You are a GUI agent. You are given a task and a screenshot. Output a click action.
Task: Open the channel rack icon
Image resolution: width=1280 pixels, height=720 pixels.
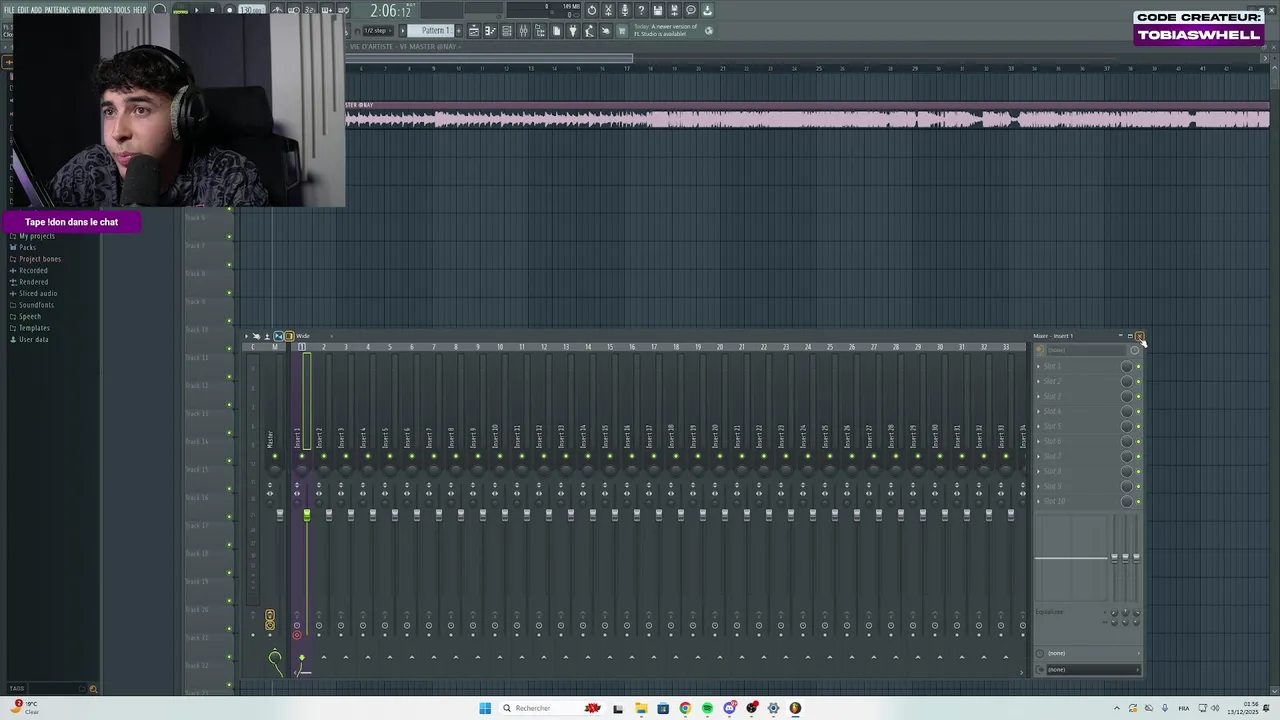click(507, 30)
